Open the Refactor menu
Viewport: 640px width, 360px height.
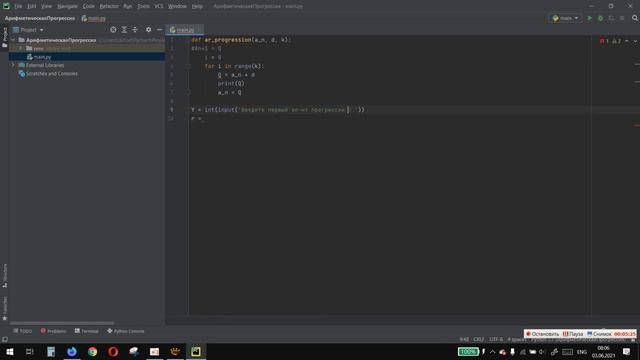pyautogui.click(x=109, y=6)
